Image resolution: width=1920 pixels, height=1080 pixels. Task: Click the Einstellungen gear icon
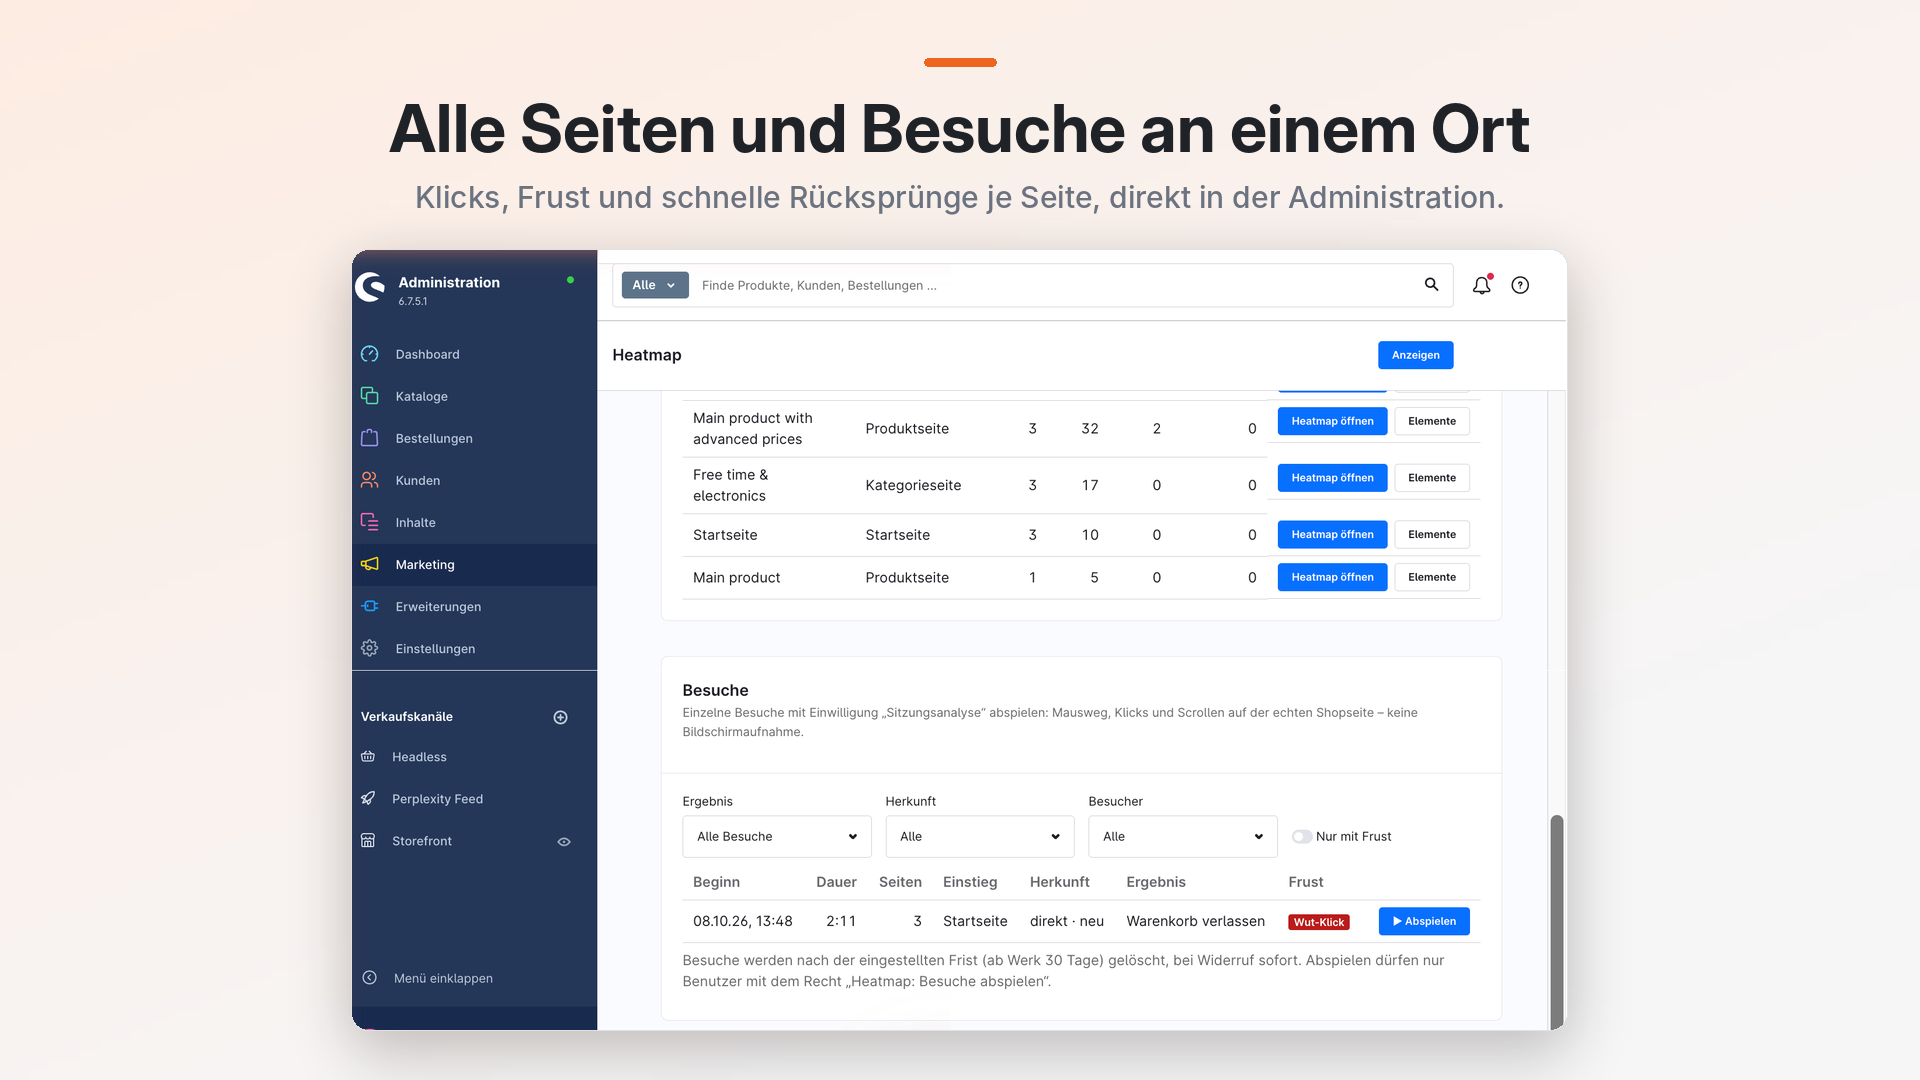tap(370, 648)
